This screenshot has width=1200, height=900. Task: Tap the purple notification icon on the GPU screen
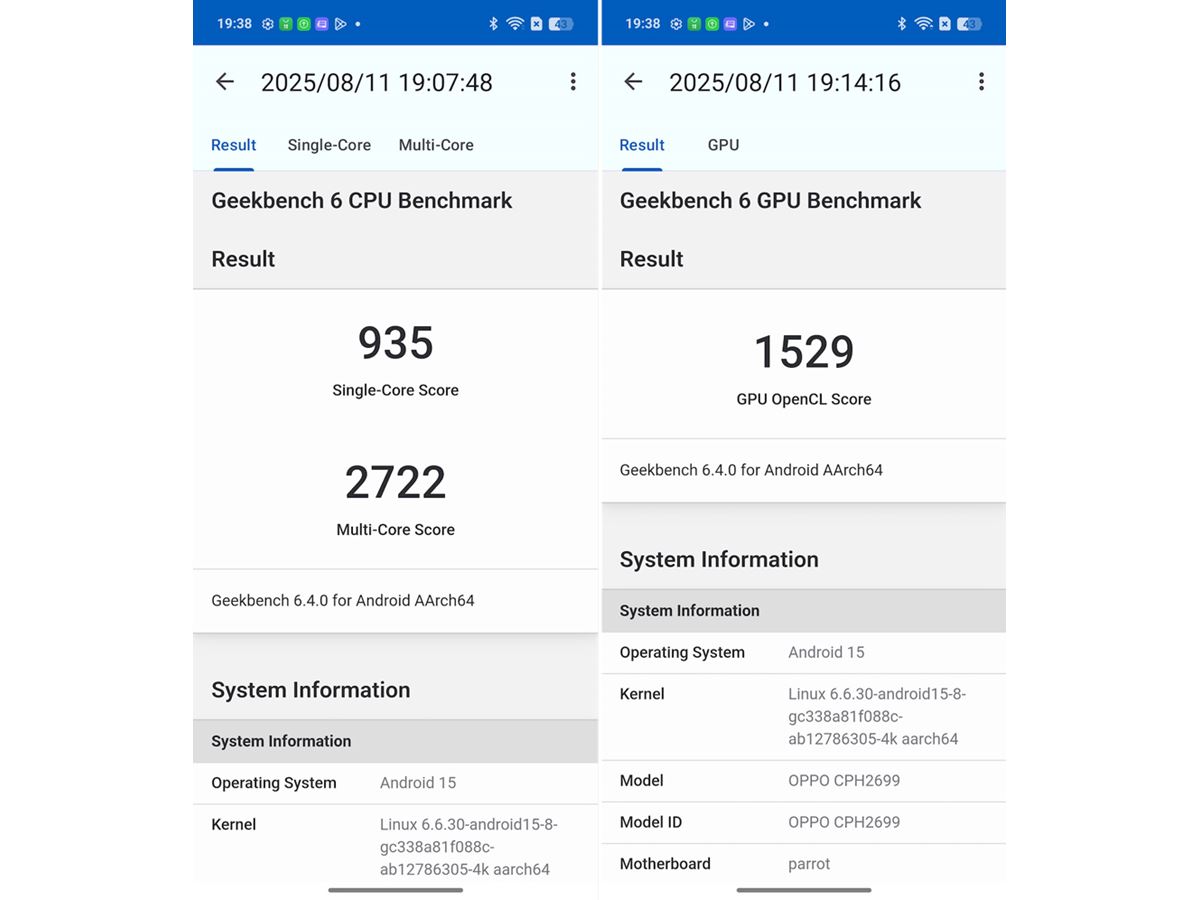(x=730, y=23)
